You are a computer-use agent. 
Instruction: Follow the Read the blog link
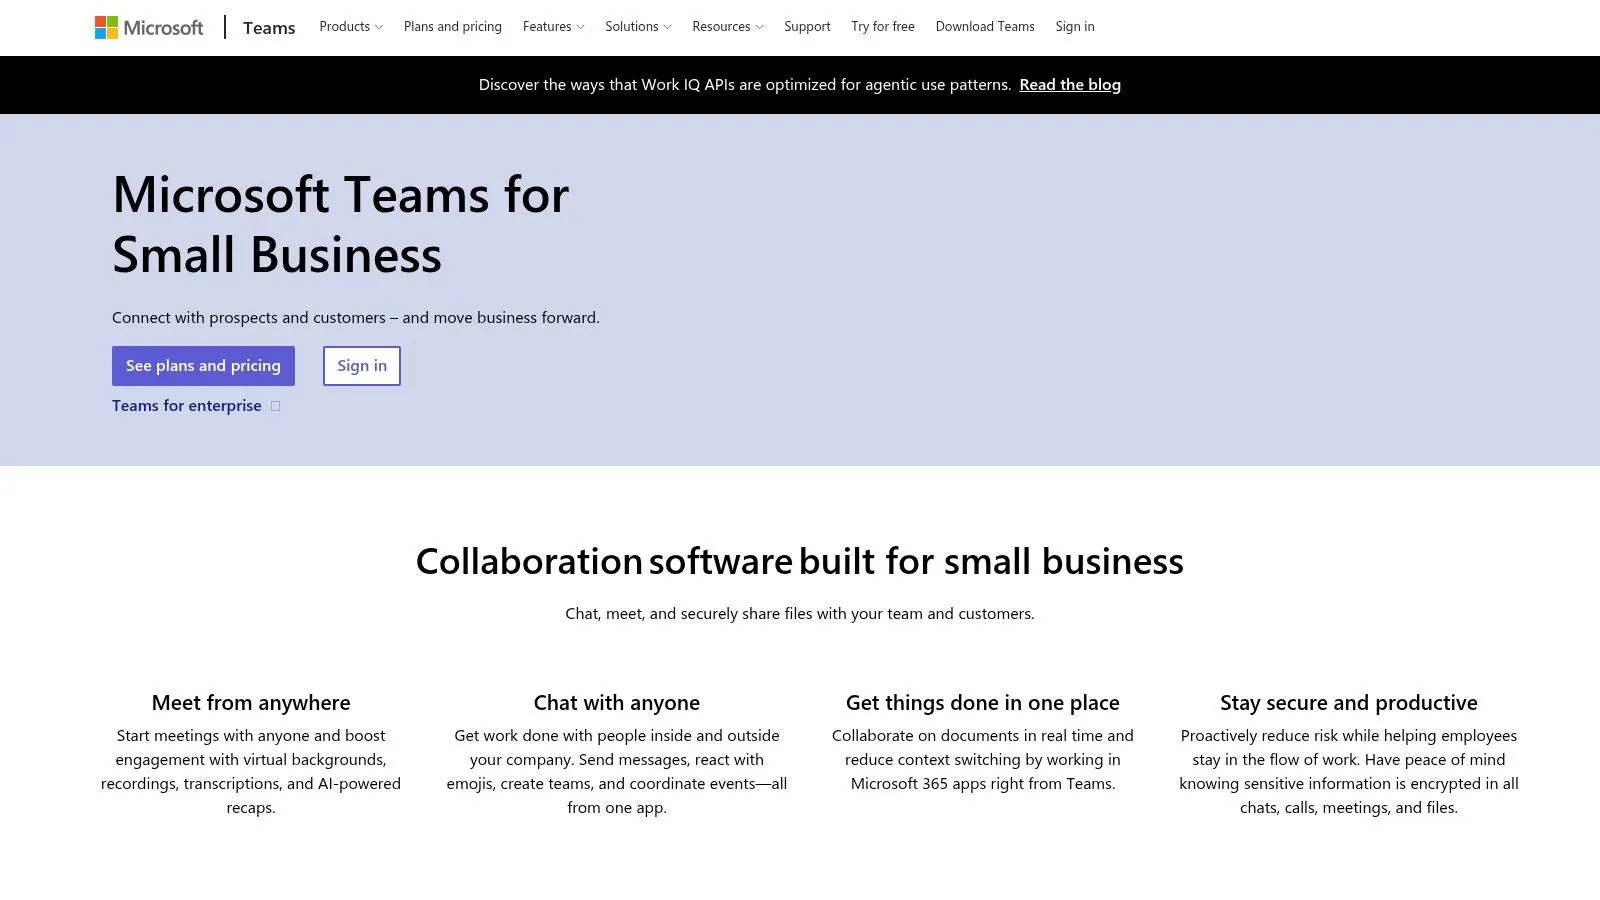coord(1070,85)
